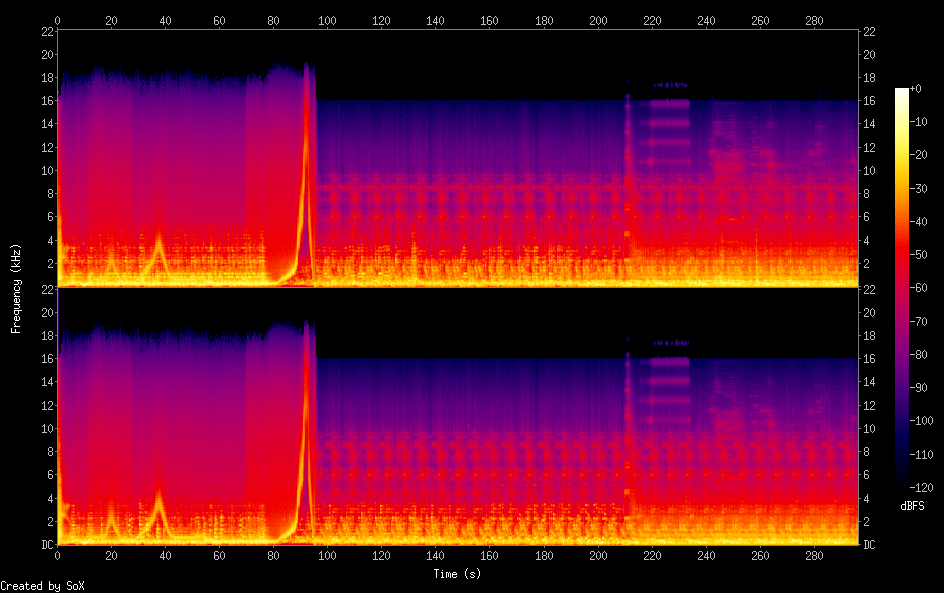The width and height of the screenshot is (944, 593).
Task: Click the bright 16 kHz burst, top channel
Action: tap(670, 103)
